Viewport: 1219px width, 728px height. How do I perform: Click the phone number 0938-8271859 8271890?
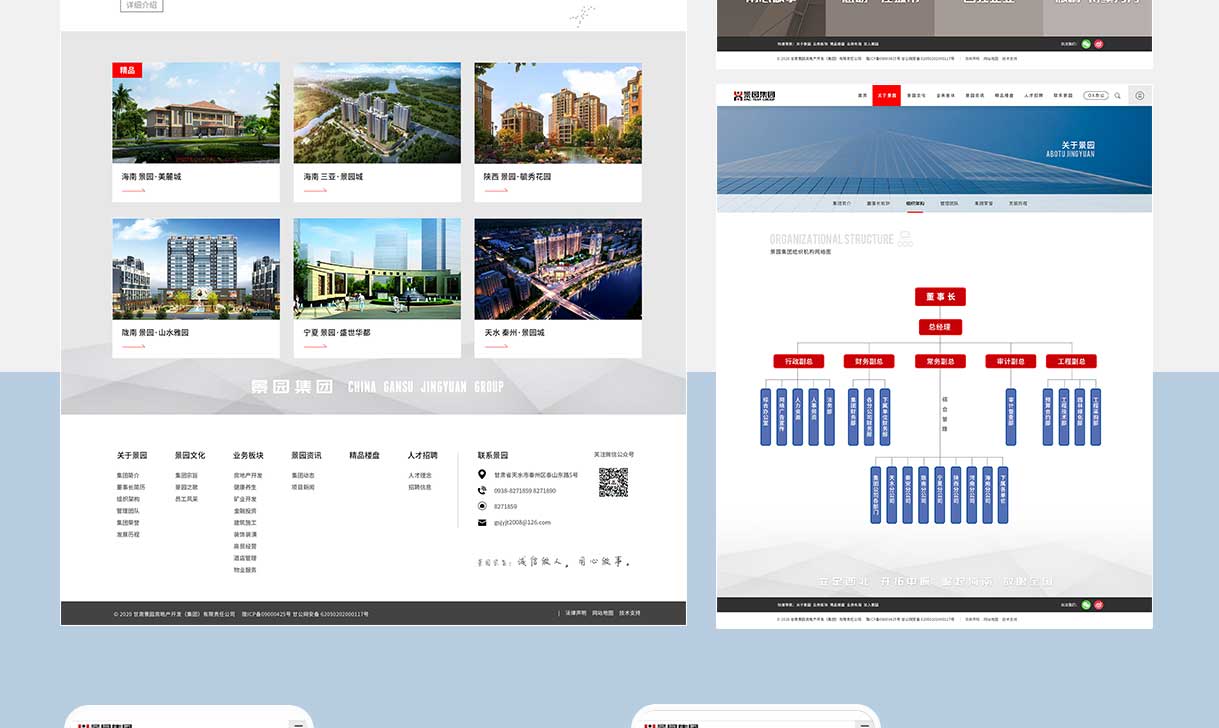click(x=525, y=491)
